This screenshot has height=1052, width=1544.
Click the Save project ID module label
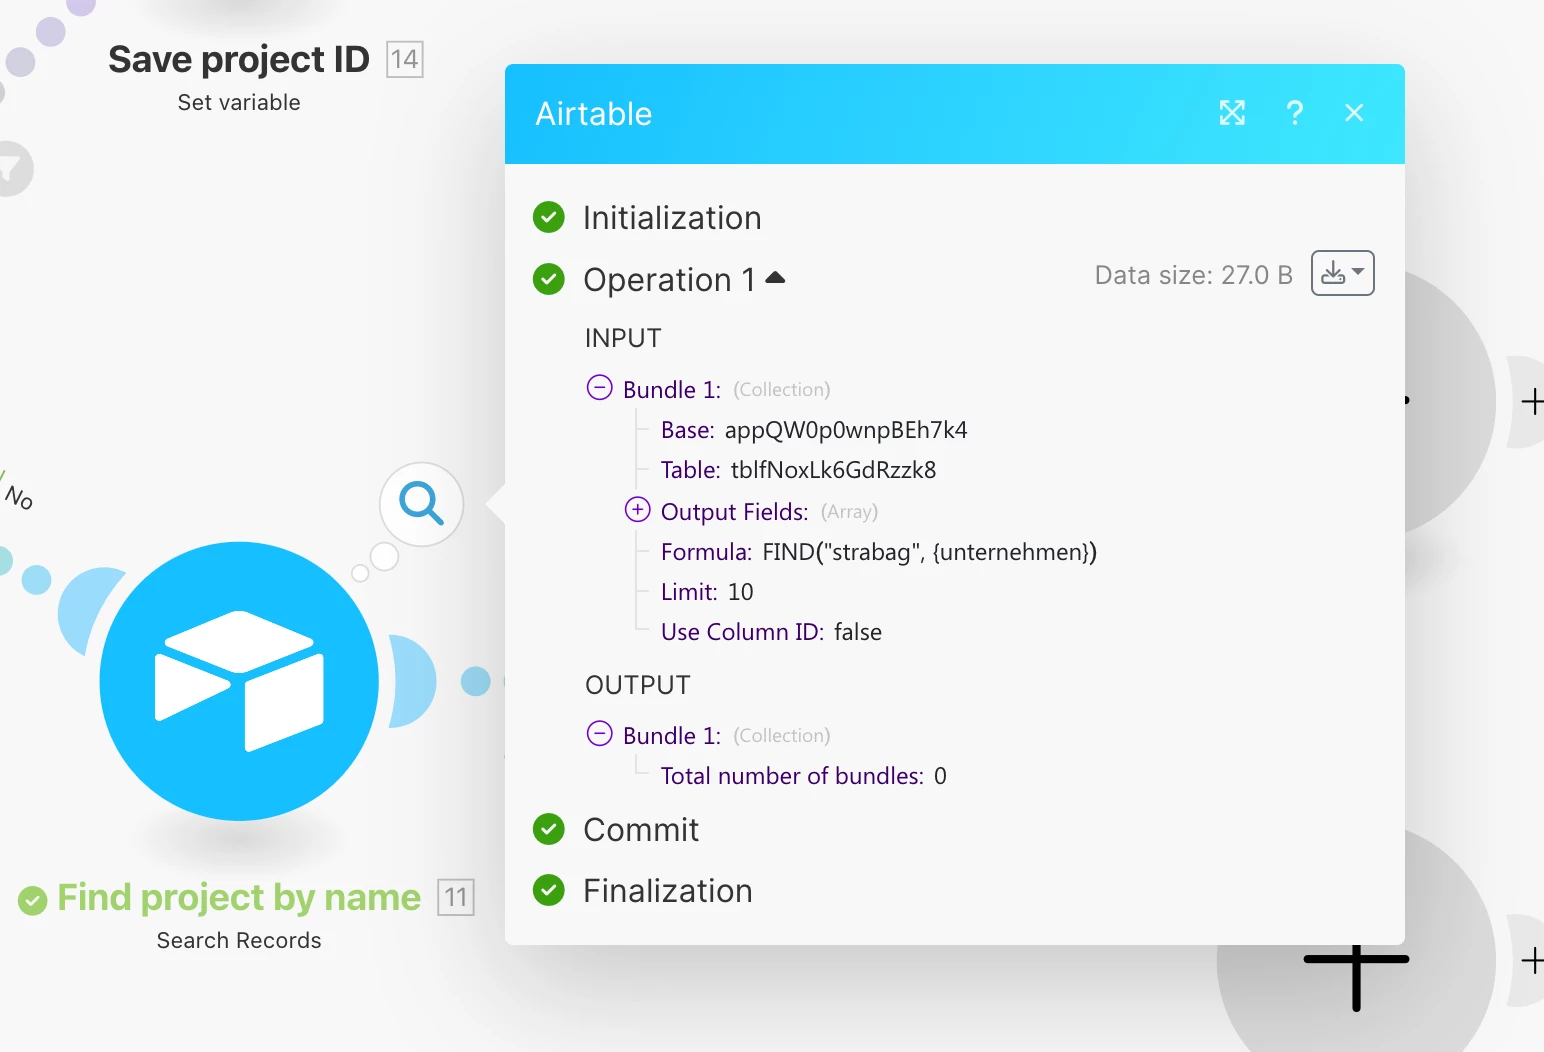(239, 59)
